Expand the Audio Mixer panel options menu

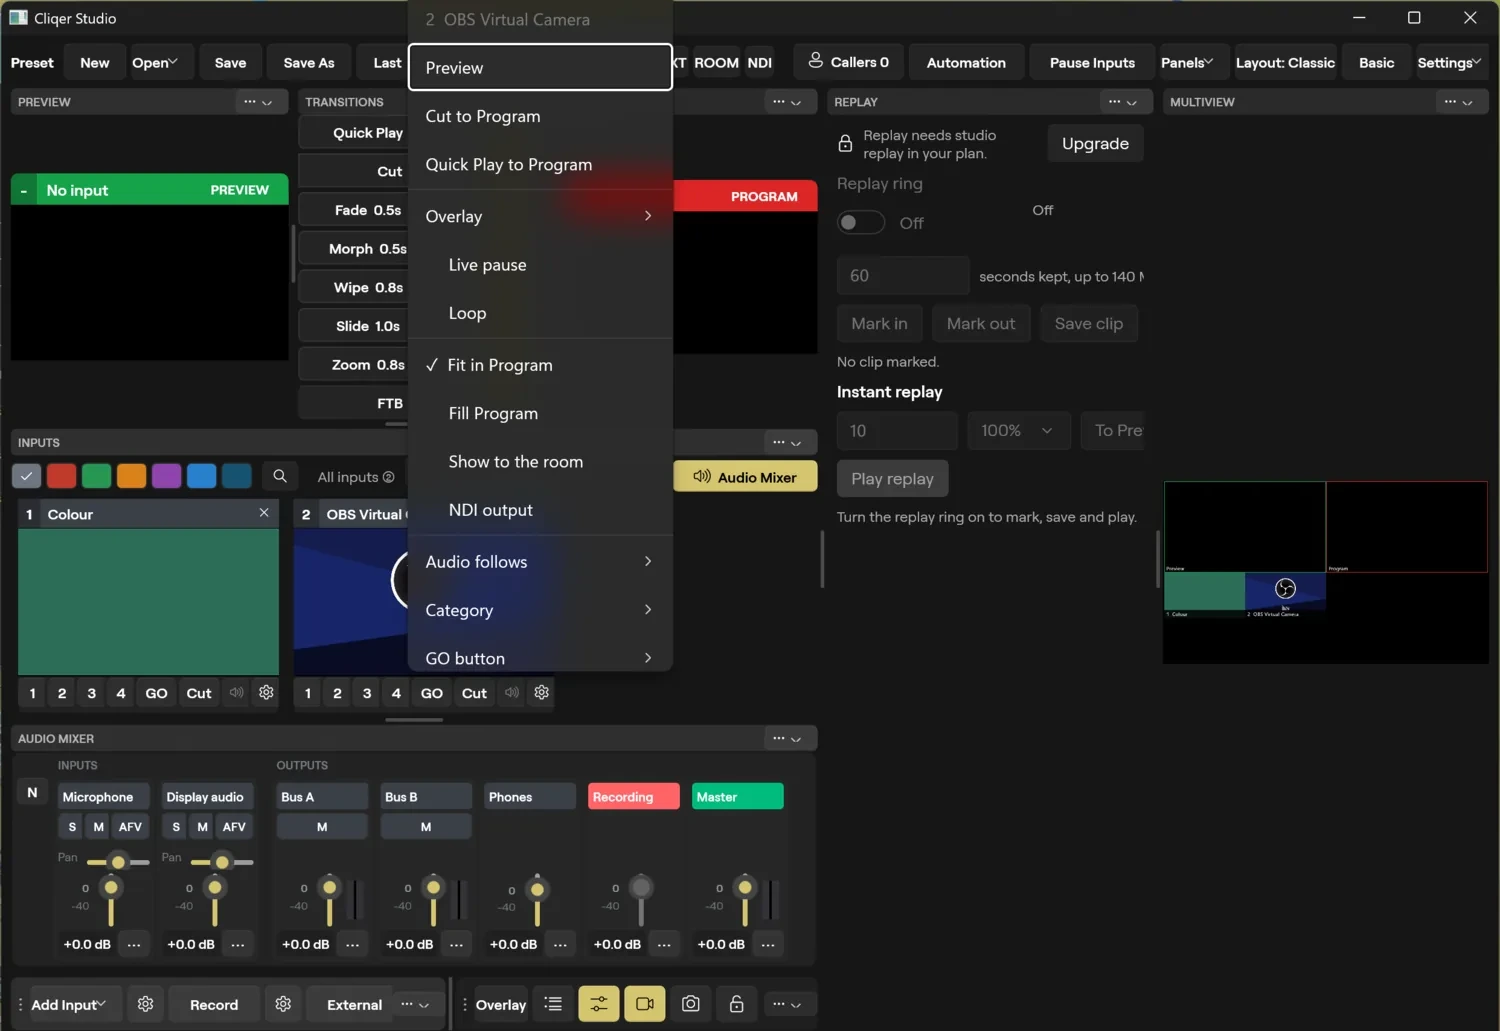[787, 738]
